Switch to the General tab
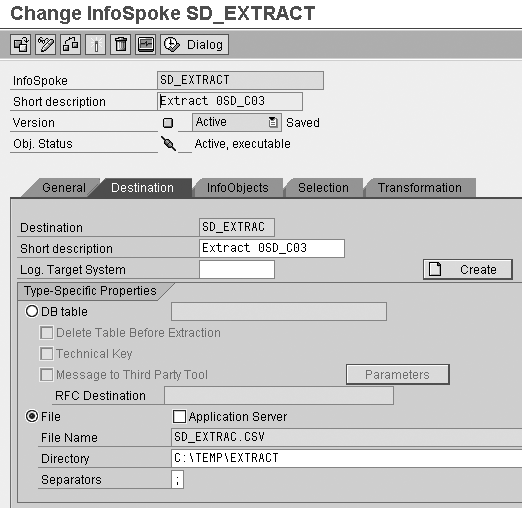The width and height of the screenshot is (522, 508). click(x=64, y=188)
